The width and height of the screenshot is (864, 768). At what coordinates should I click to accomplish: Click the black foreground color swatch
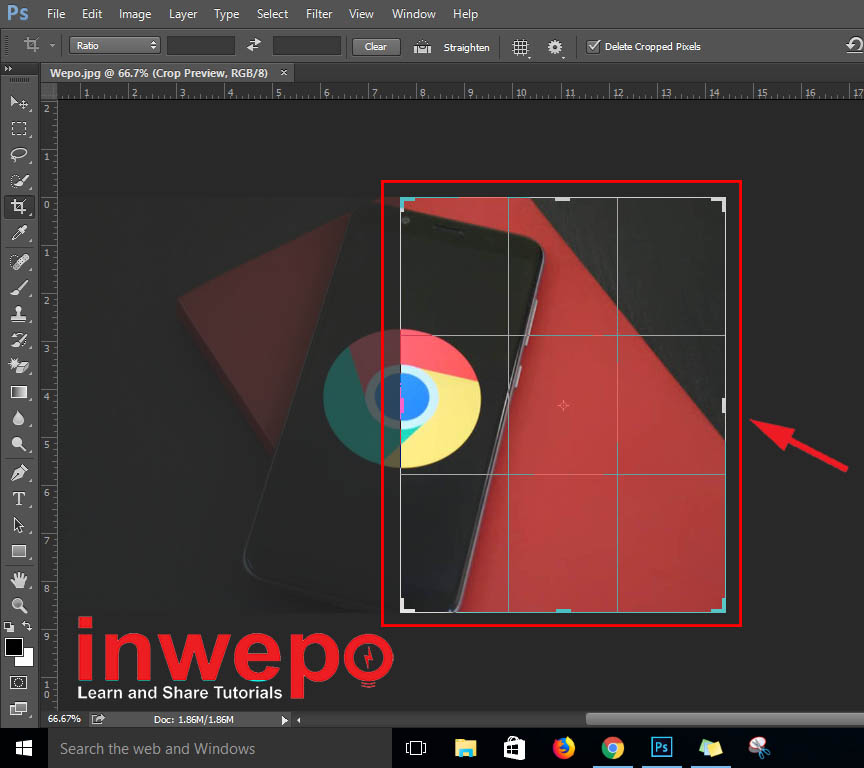[14, 648]
